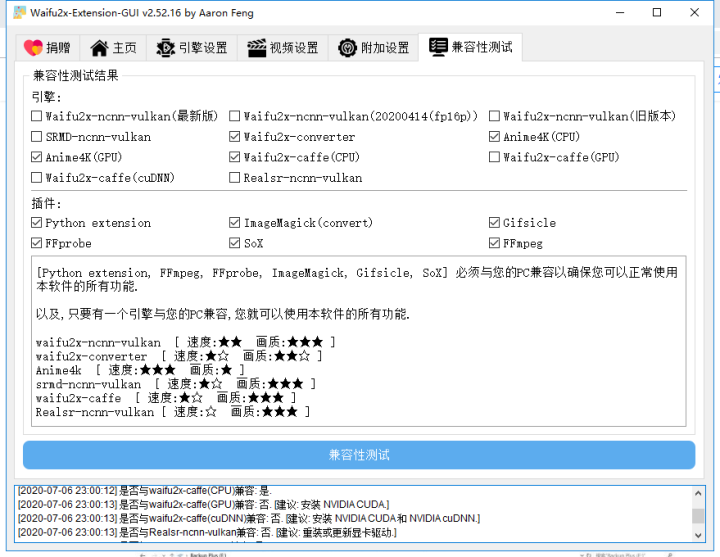The width and height of the screenshot is (720, 557).
Task: Click the heart icon on the 捐赠 tab
Action: (33, 47)
